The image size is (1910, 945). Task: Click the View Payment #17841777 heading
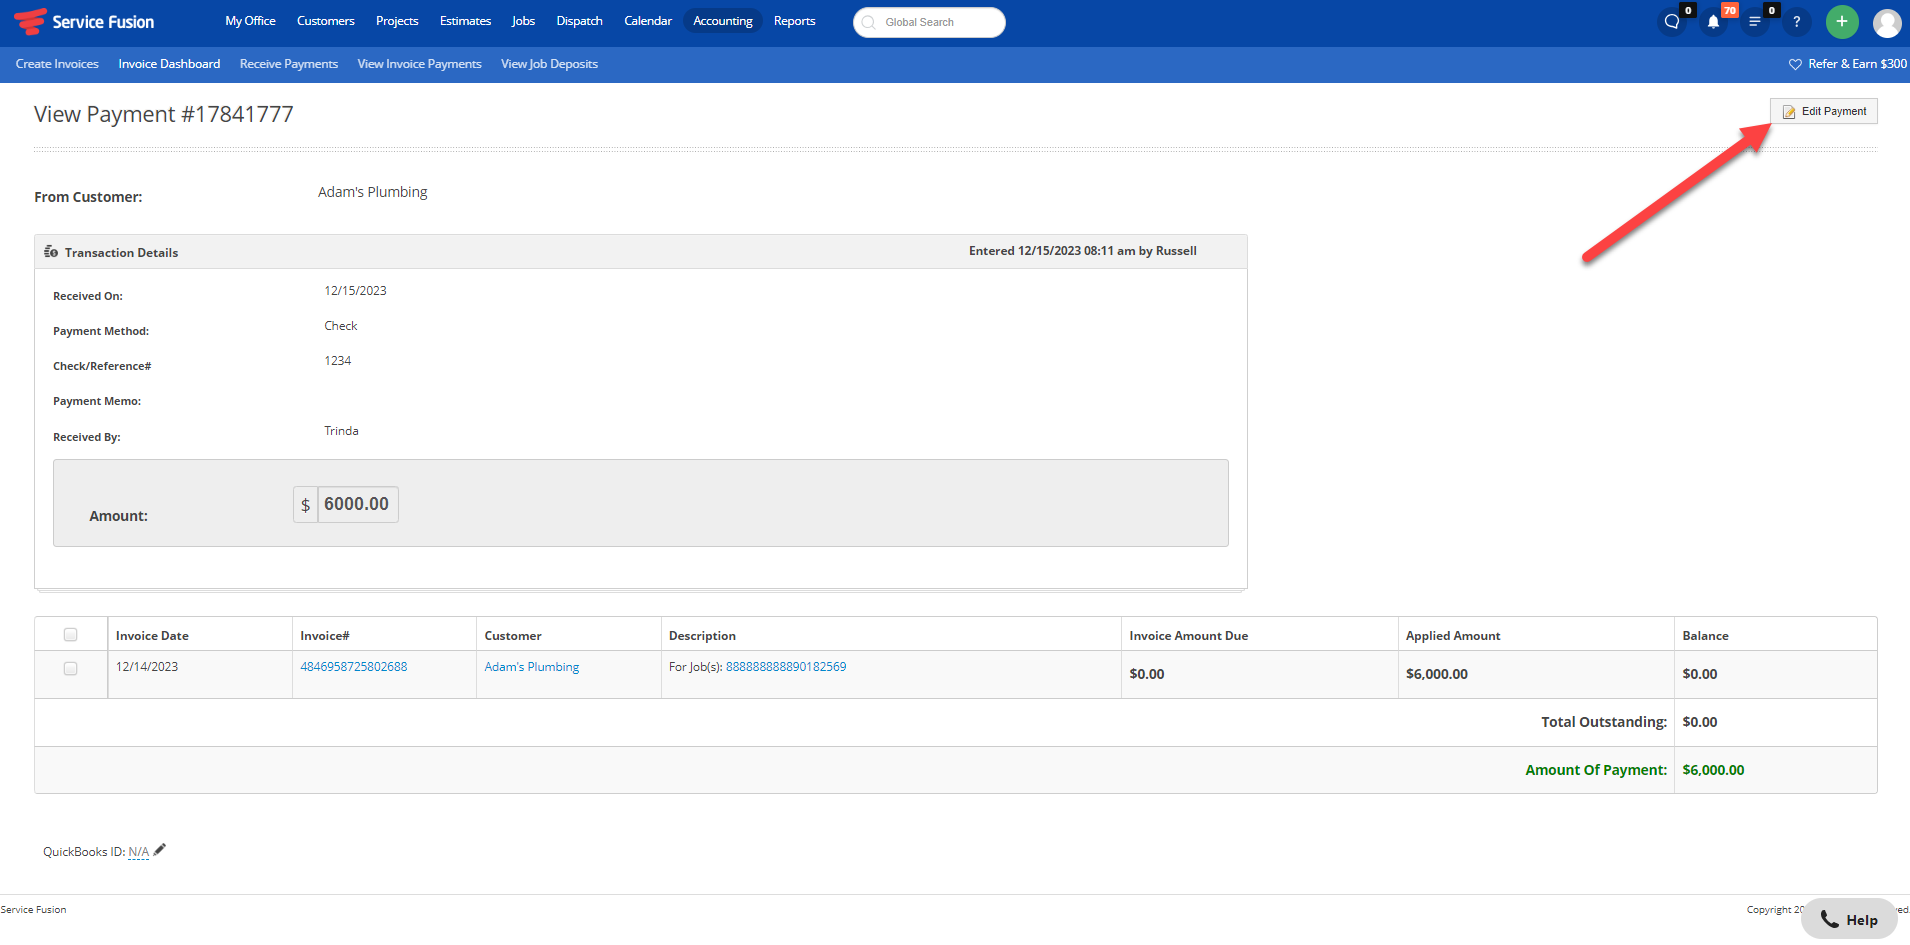pos(164,114)
